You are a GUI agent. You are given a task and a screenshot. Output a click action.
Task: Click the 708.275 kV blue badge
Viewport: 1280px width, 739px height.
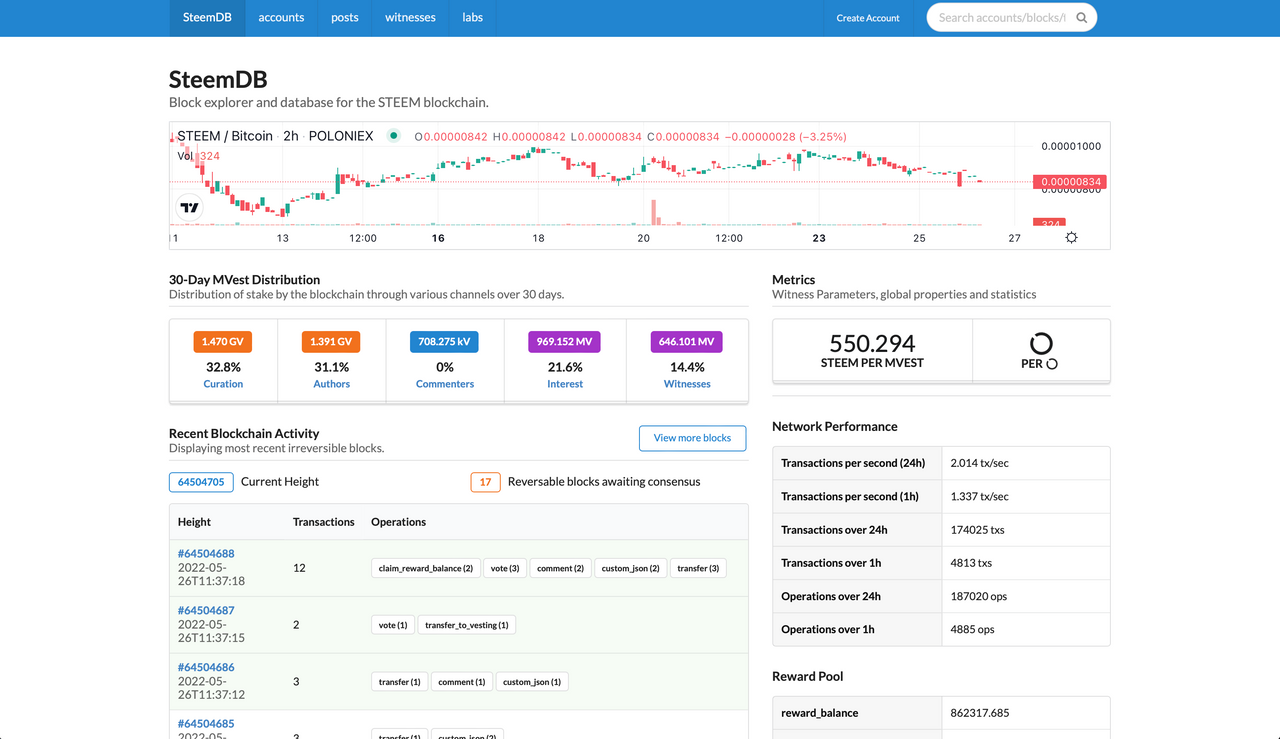[444, 342]
